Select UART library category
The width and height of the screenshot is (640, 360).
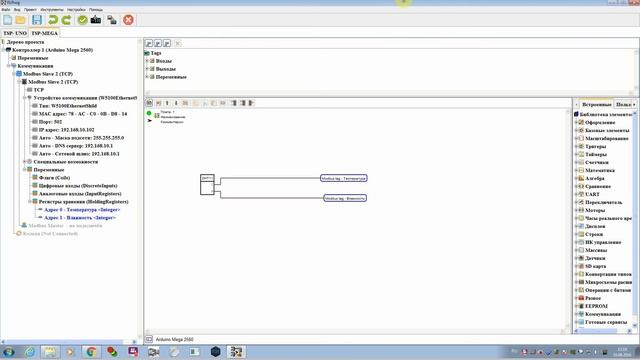592,194
